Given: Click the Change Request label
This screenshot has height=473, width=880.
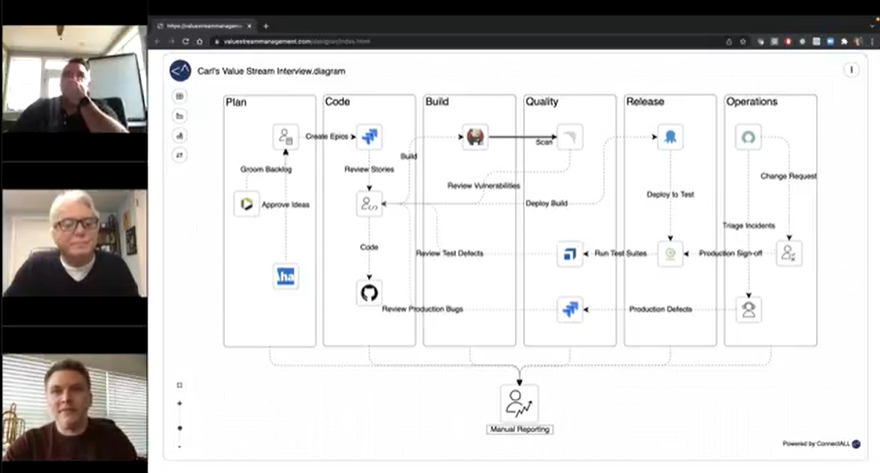Looking at the screenshot, I should tap(789, 176).
